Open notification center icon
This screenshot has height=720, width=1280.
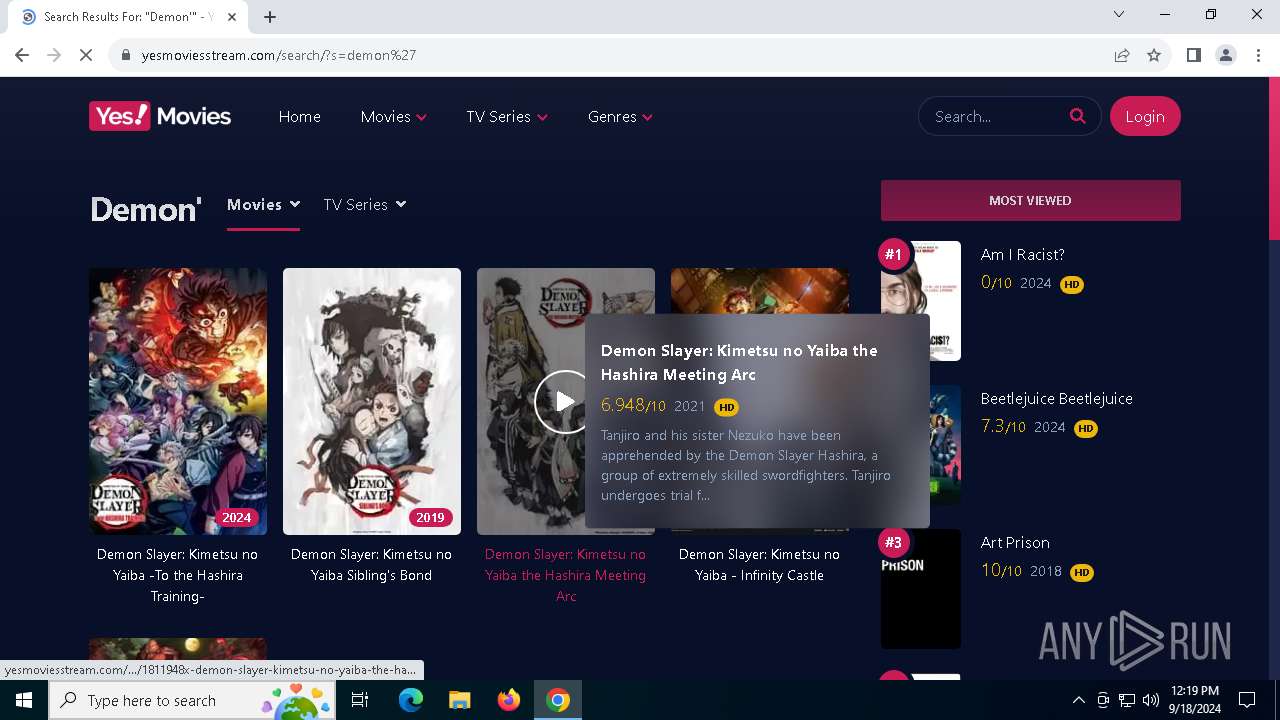[x=1247, y=700]
